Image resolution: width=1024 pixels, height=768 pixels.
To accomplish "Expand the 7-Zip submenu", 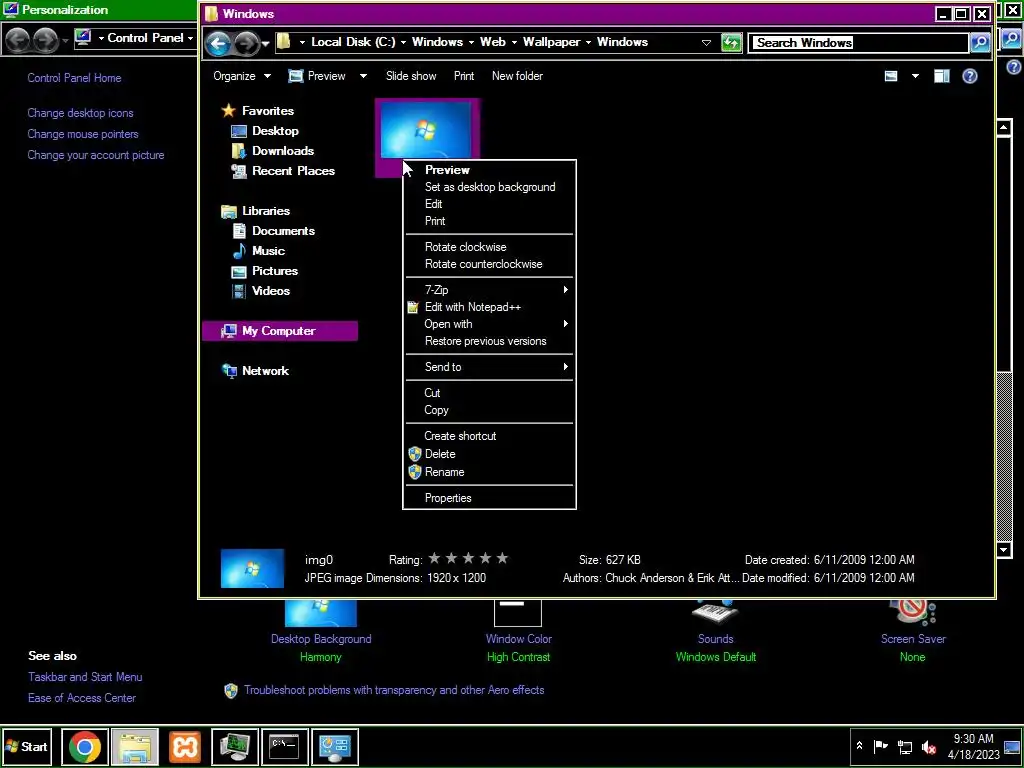I will point(489,290).
